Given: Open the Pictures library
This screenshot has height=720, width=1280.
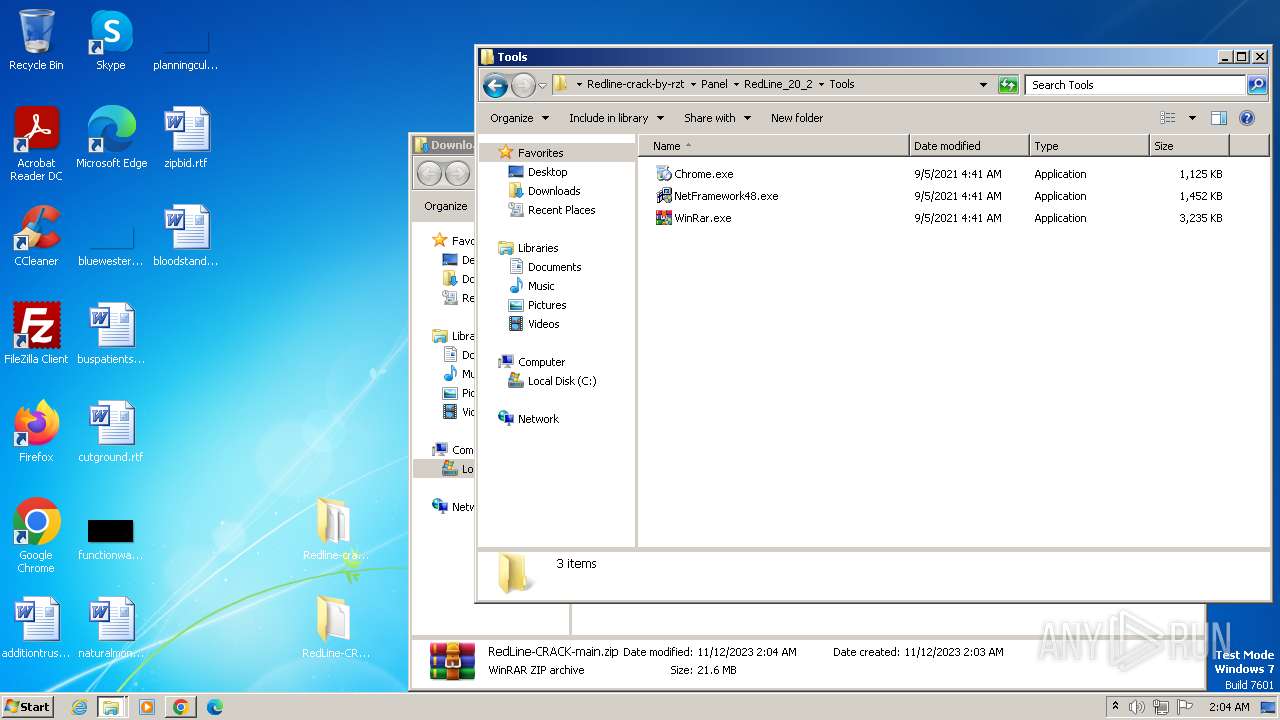Looking at the screenshot, I should pos(547,305).
